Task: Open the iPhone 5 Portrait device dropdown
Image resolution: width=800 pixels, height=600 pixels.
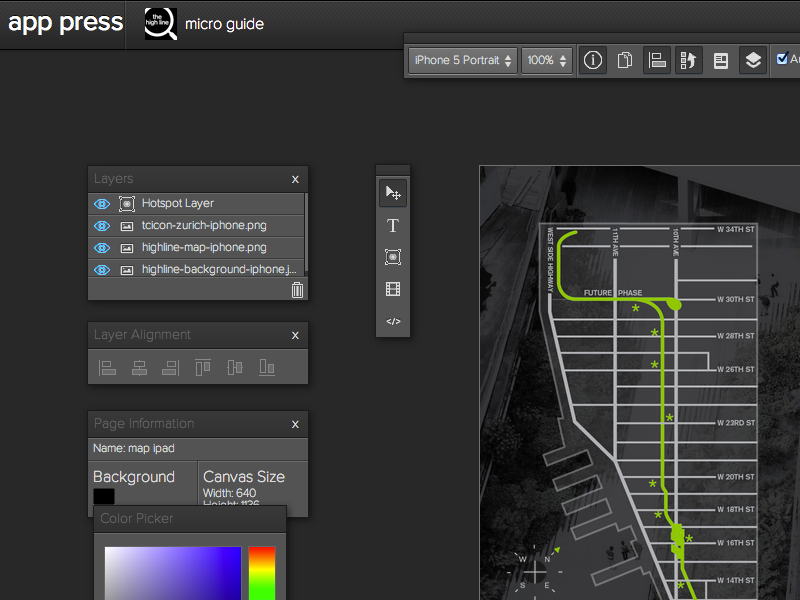Action: [x=463, y=60]
